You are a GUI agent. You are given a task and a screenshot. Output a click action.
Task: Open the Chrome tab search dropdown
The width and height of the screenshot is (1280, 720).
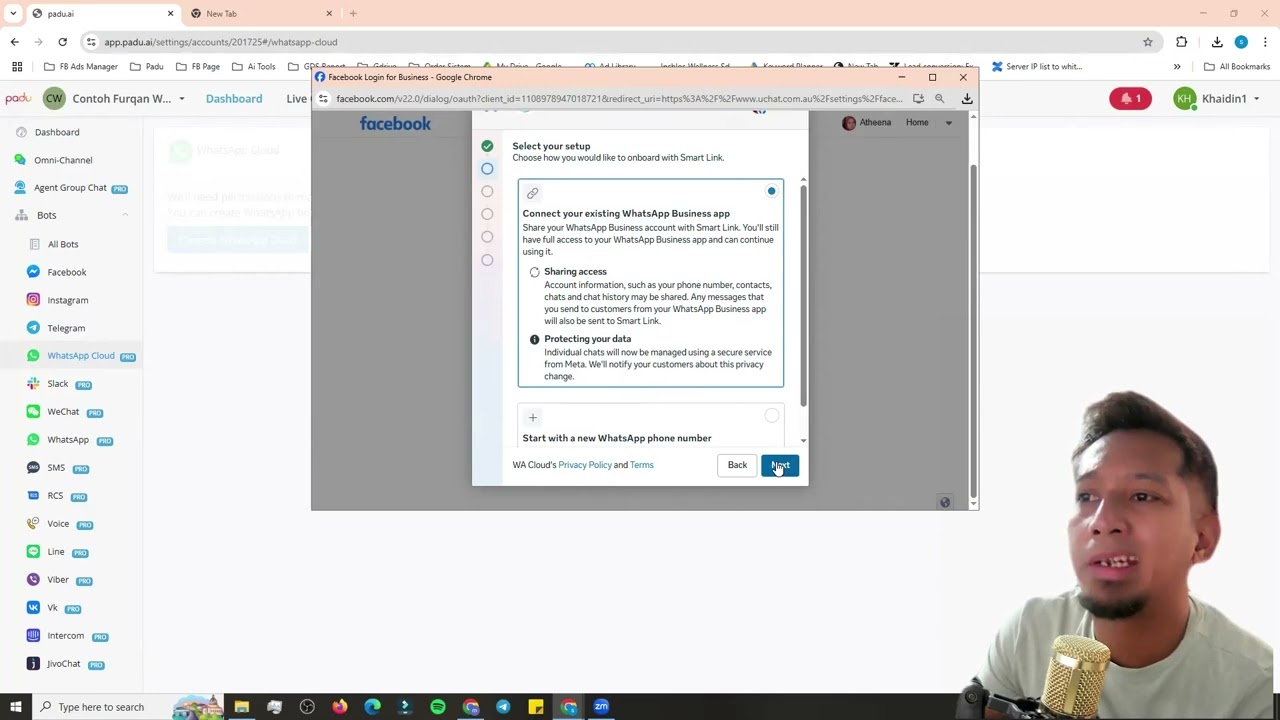pyautogui.click(x=13, y=13)
